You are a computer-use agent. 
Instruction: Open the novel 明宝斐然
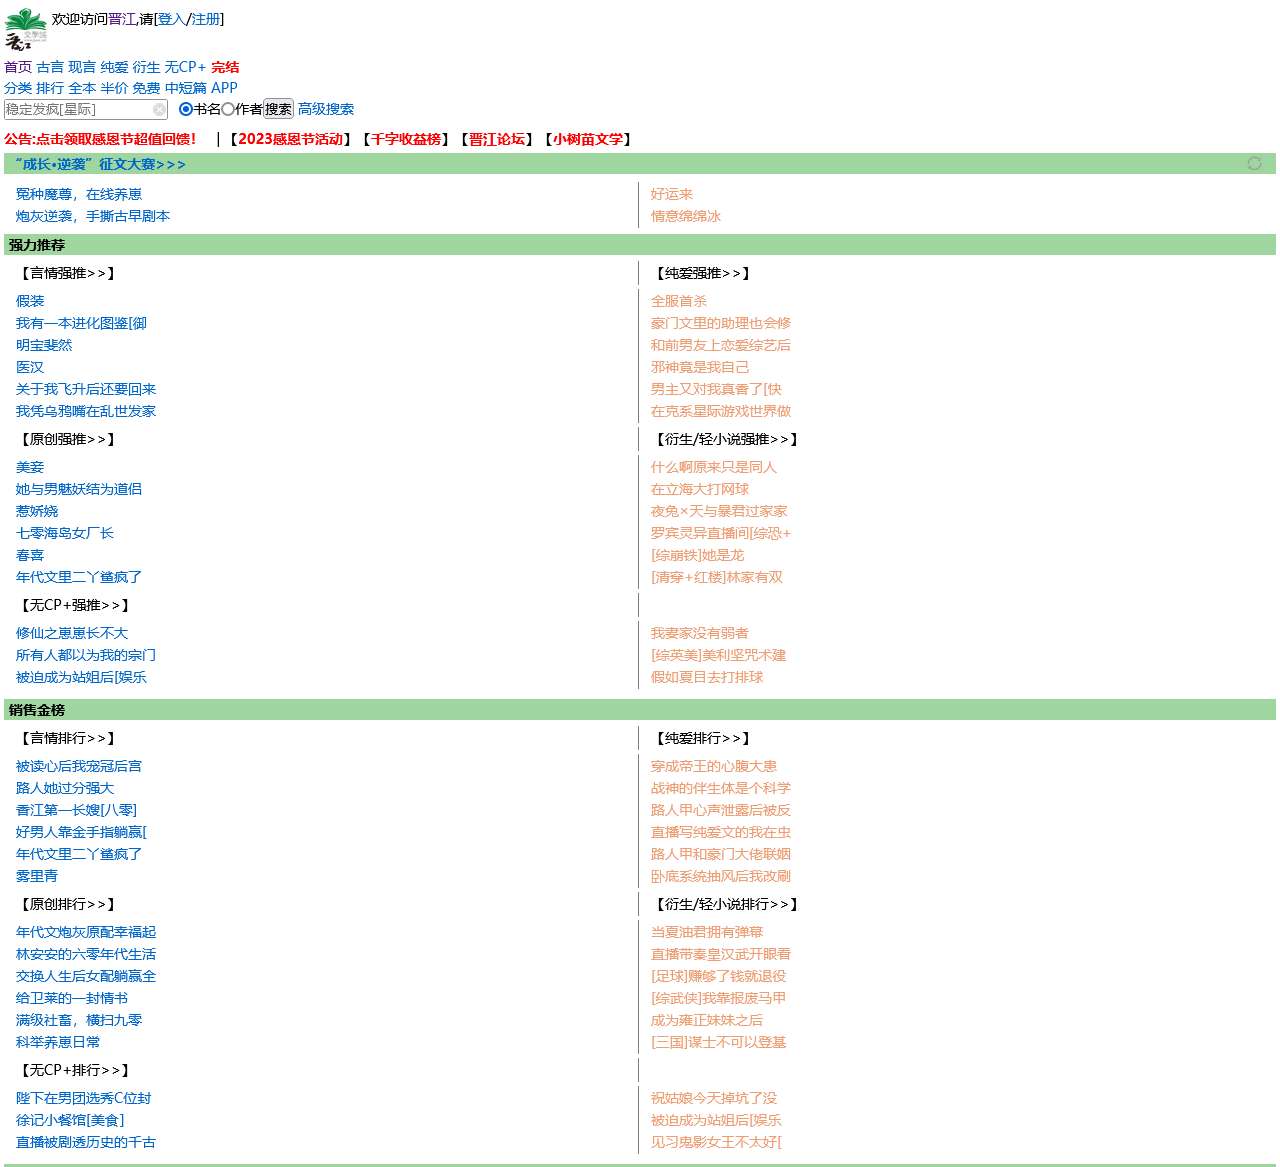[44, 345]
